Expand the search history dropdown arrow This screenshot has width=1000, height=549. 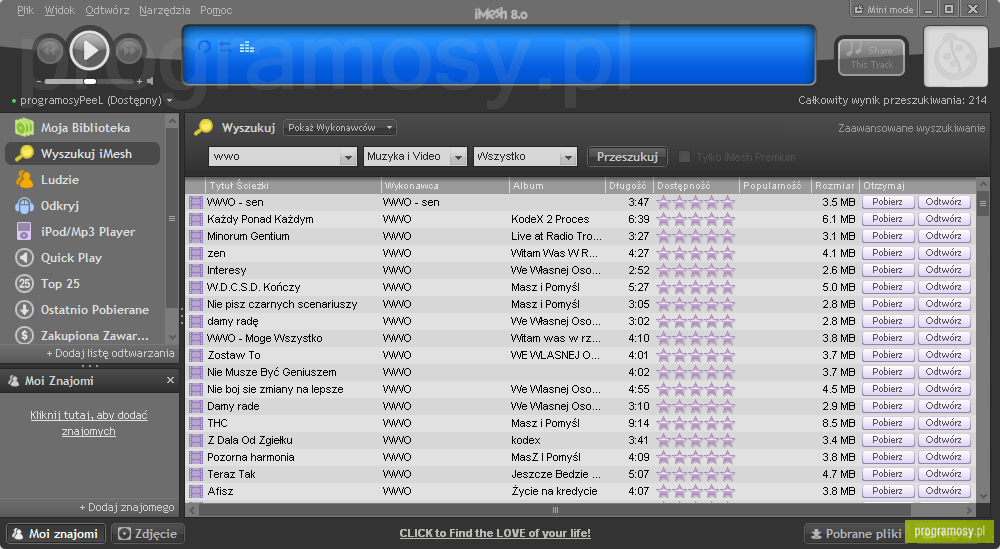(348, 157)
